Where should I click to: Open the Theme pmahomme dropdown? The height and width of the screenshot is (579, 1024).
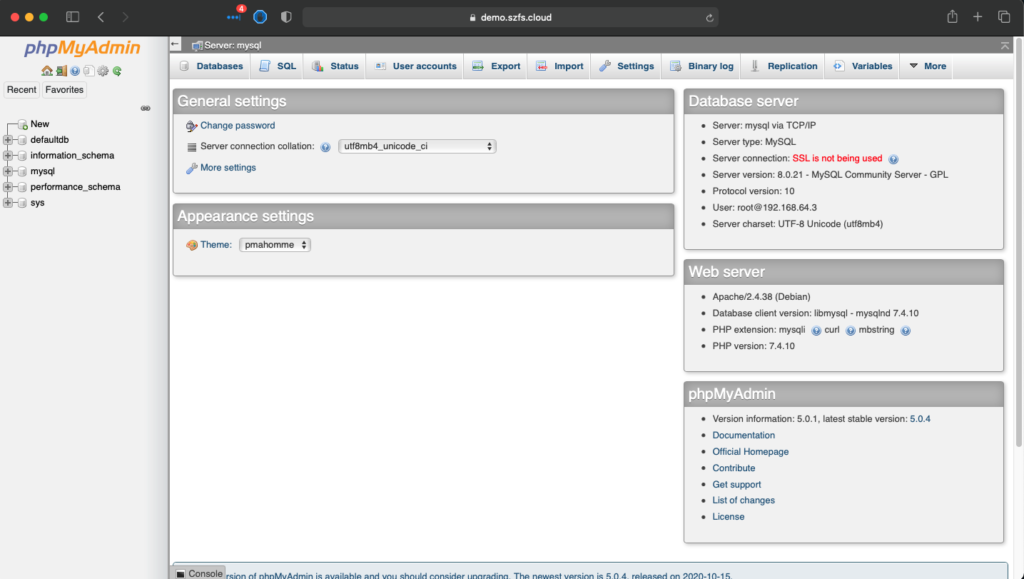(274, 245)
